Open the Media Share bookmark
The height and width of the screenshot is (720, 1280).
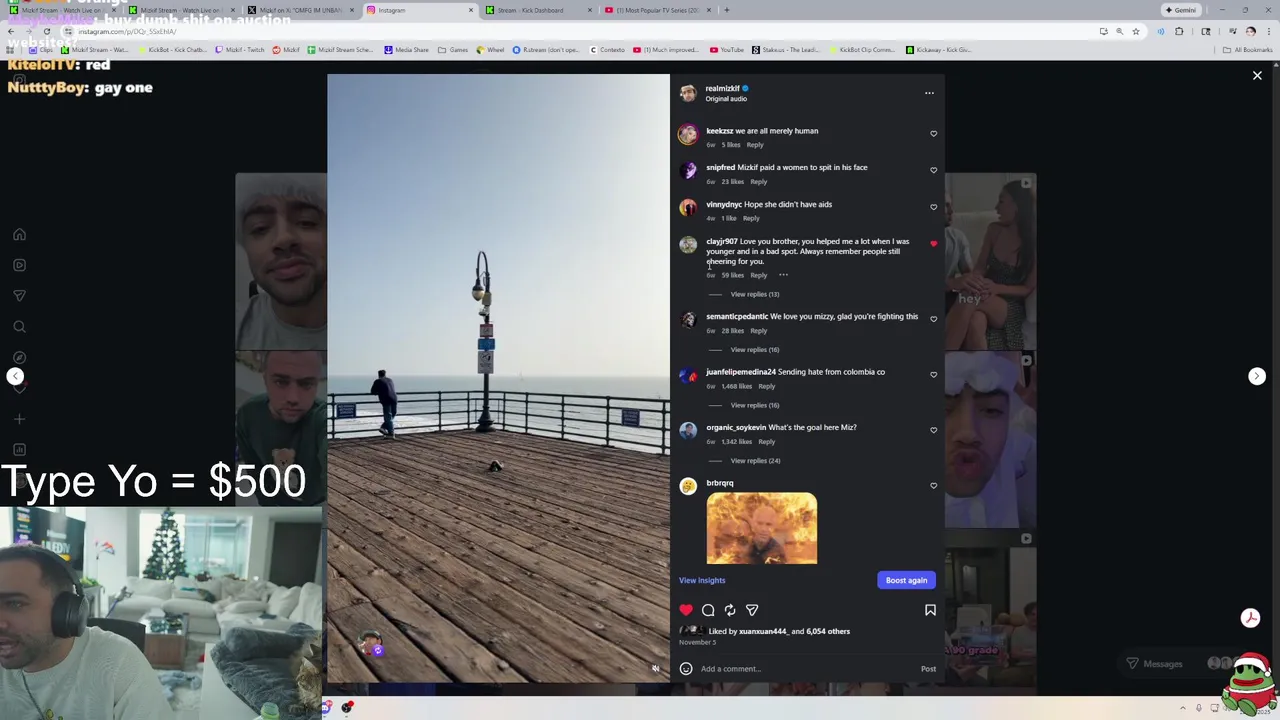(x=406, y=49)
